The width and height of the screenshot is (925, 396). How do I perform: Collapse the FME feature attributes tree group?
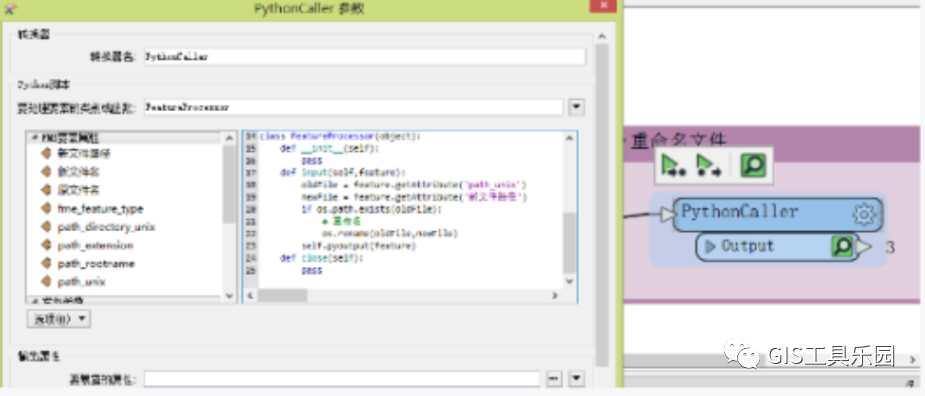pyautogui.click(x=34, y=138)
